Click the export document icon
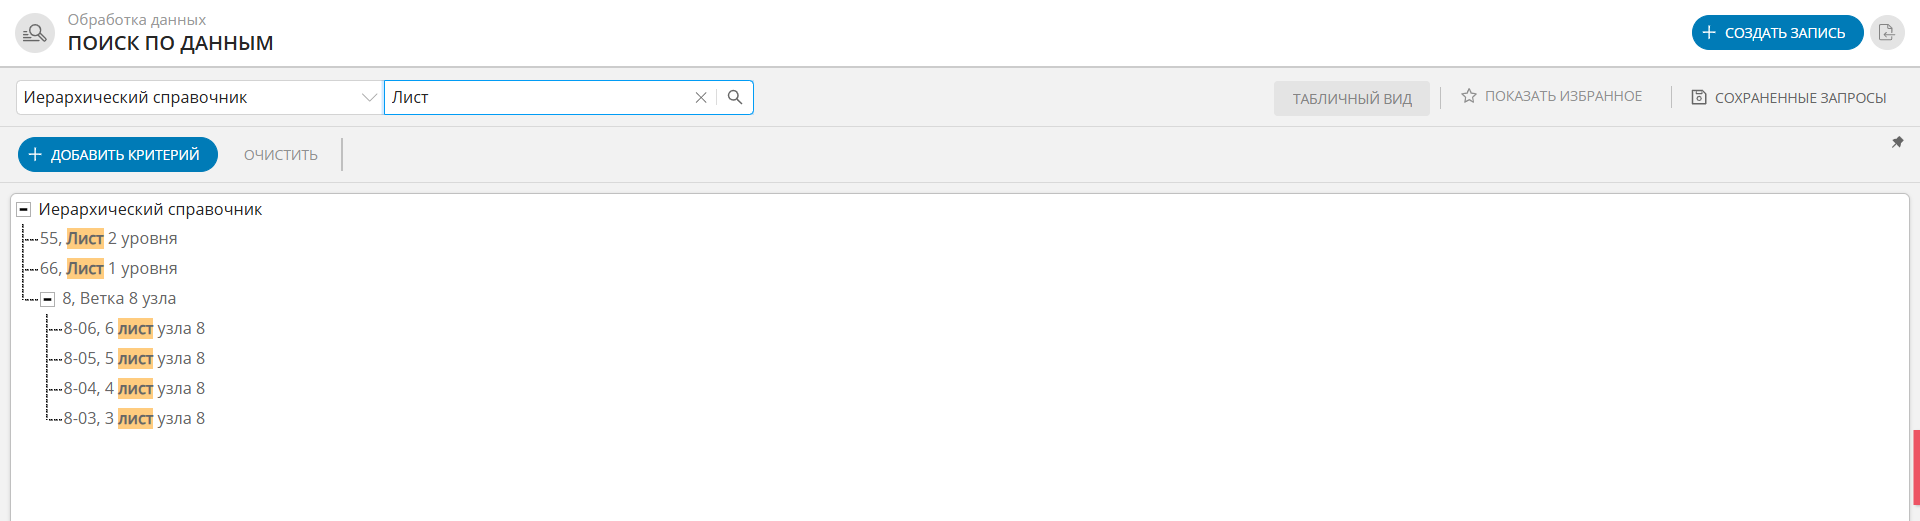The height and width of the screenshot is (521, 1920). pyautogui.click(x=1887, y=33)
